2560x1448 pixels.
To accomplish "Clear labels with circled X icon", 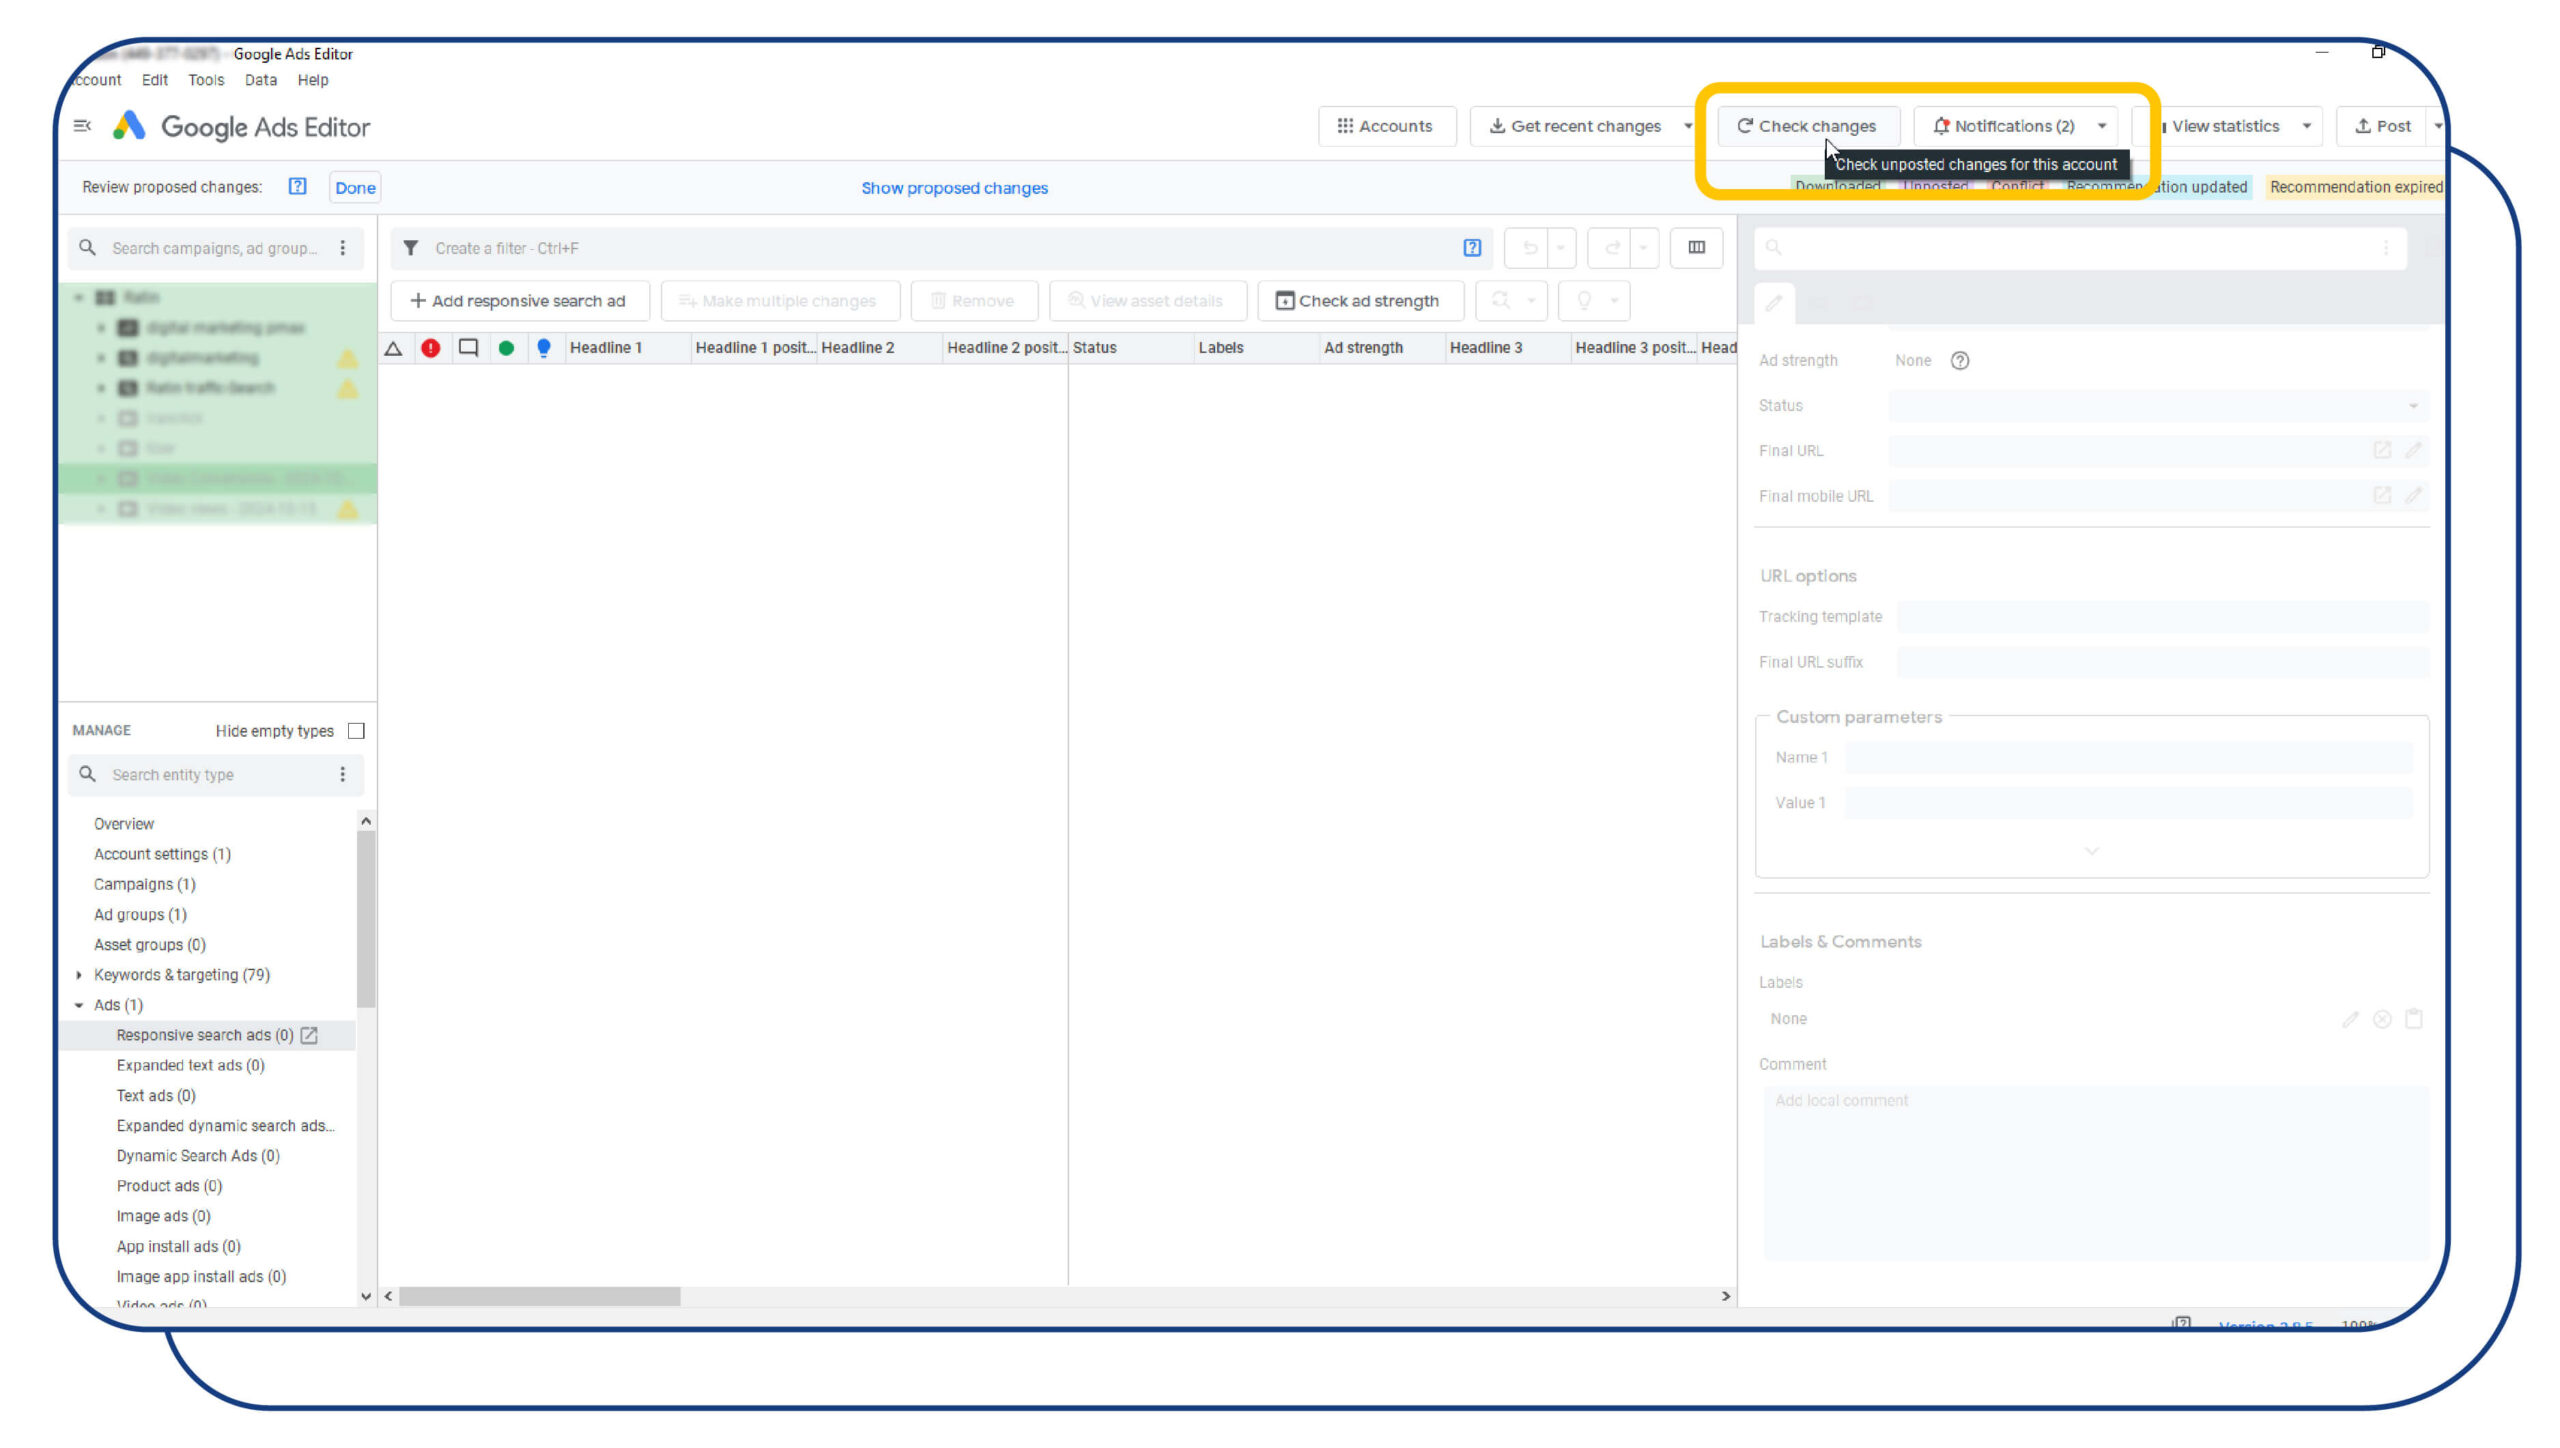I will pyautogui.click(x=2382, y=1019).
